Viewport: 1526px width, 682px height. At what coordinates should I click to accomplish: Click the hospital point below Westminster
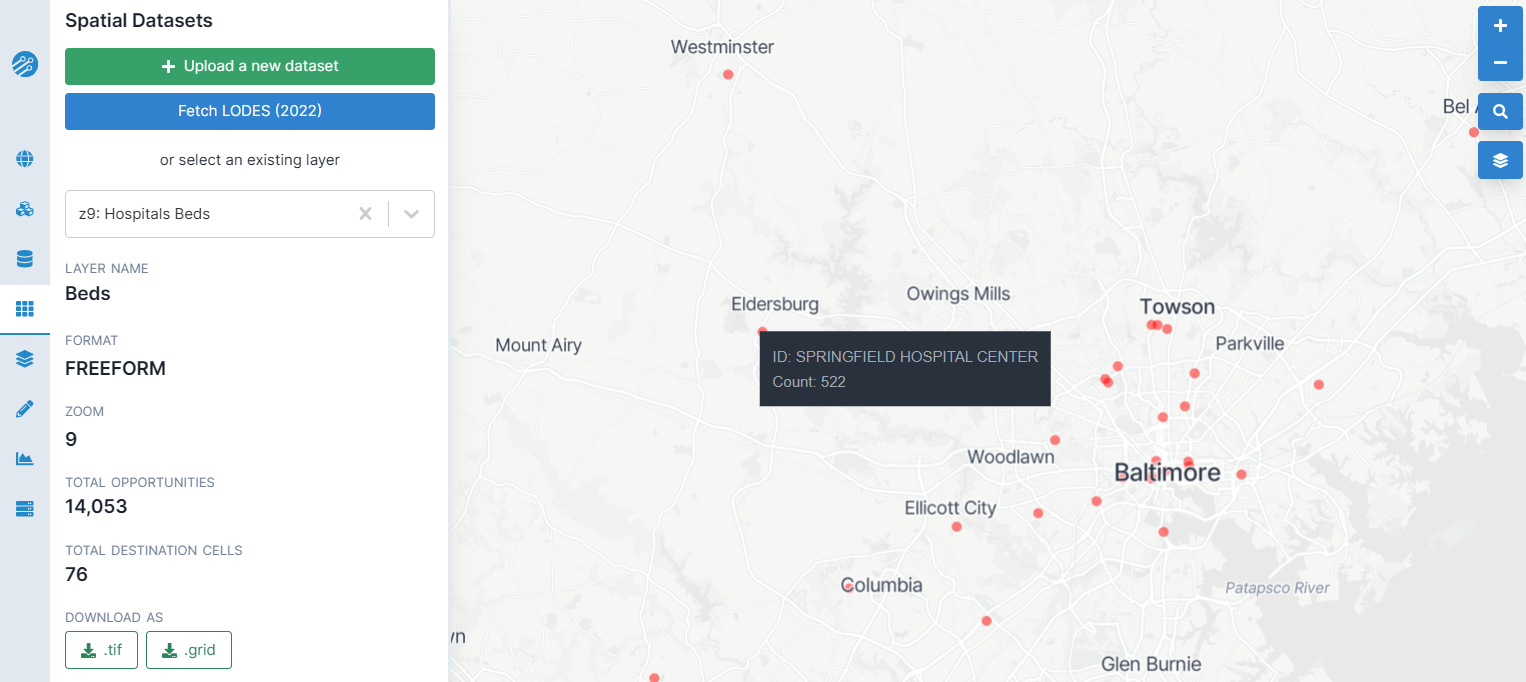pyautogui.click(x=728, y=74)
